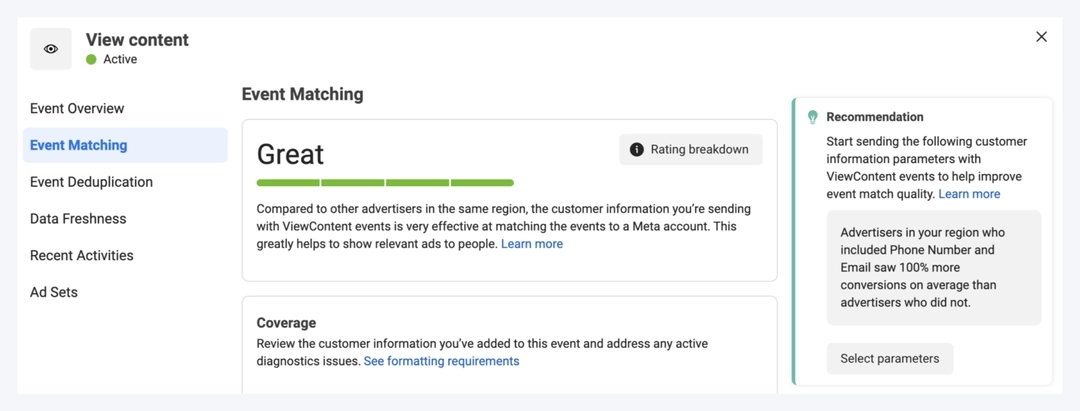Switch to Data Freshness
Image resolution: width=1080 pixels, height=411 pixels.
click(x=78, y=219)
